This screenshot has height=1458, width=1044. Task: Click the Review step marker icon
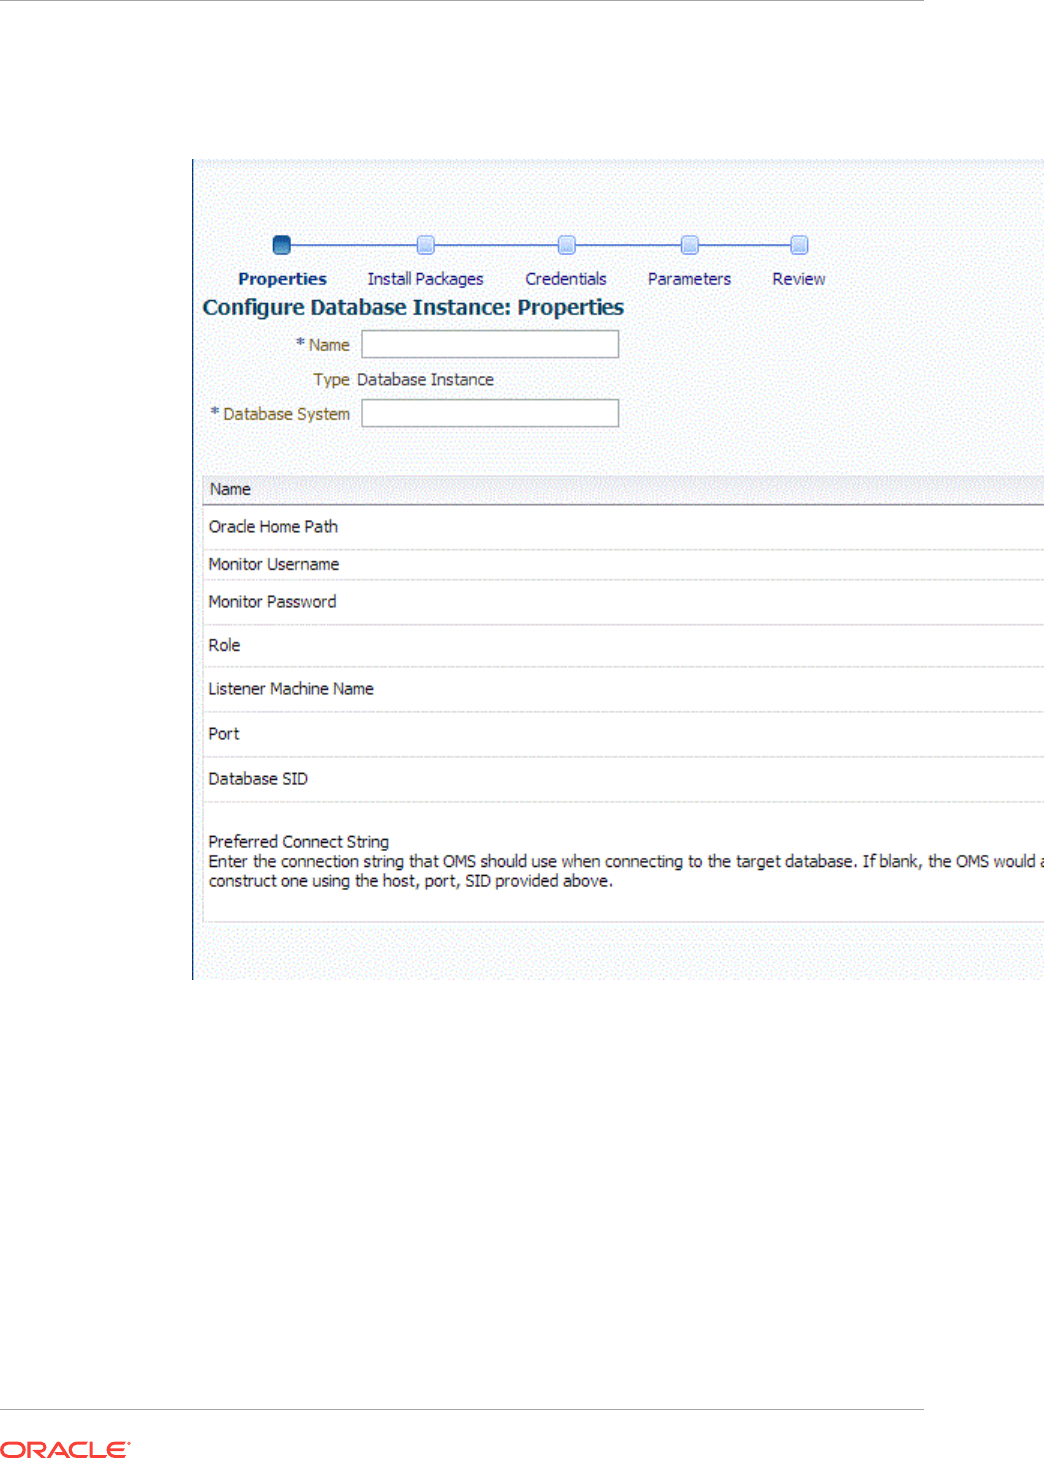tap(799, 245)
